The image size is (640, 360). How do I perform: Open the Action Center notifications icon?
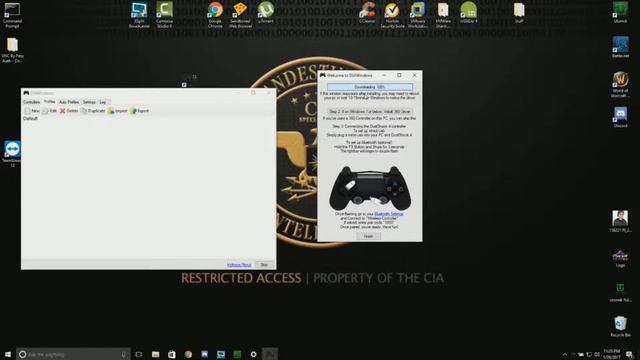coord(630,354)
